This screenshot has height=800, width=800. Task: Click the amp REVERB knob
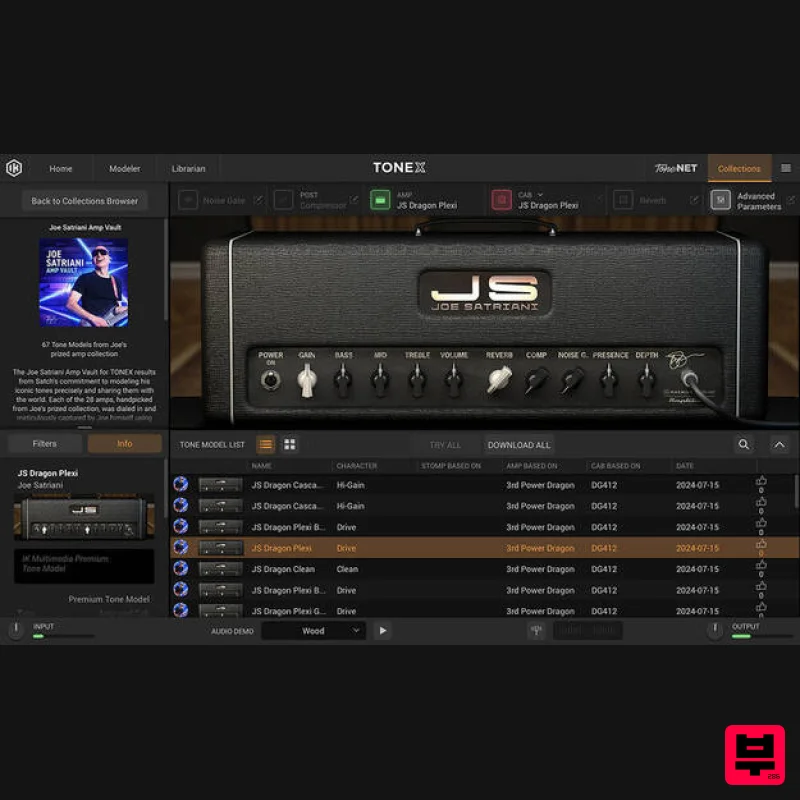(x=499, y=380)
